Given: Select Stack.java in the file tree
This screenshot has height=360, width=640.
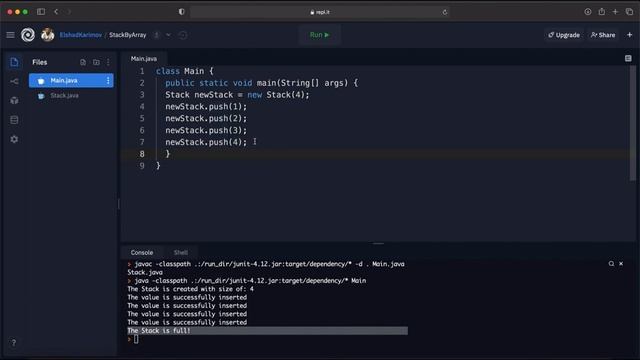Looking at the screenshot, I should (71, 96).
